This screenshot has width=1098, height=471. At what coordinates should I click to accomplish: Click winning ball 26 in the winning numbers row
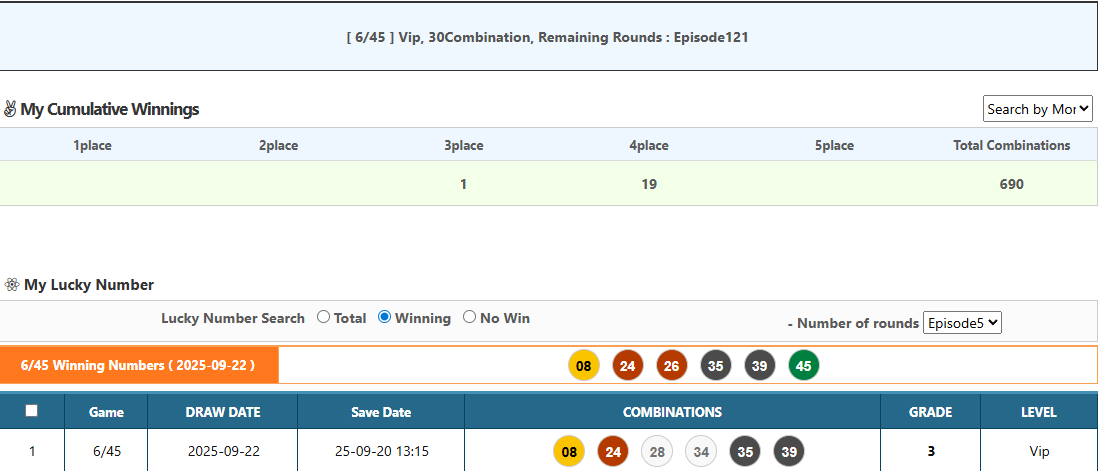point(671,366)
